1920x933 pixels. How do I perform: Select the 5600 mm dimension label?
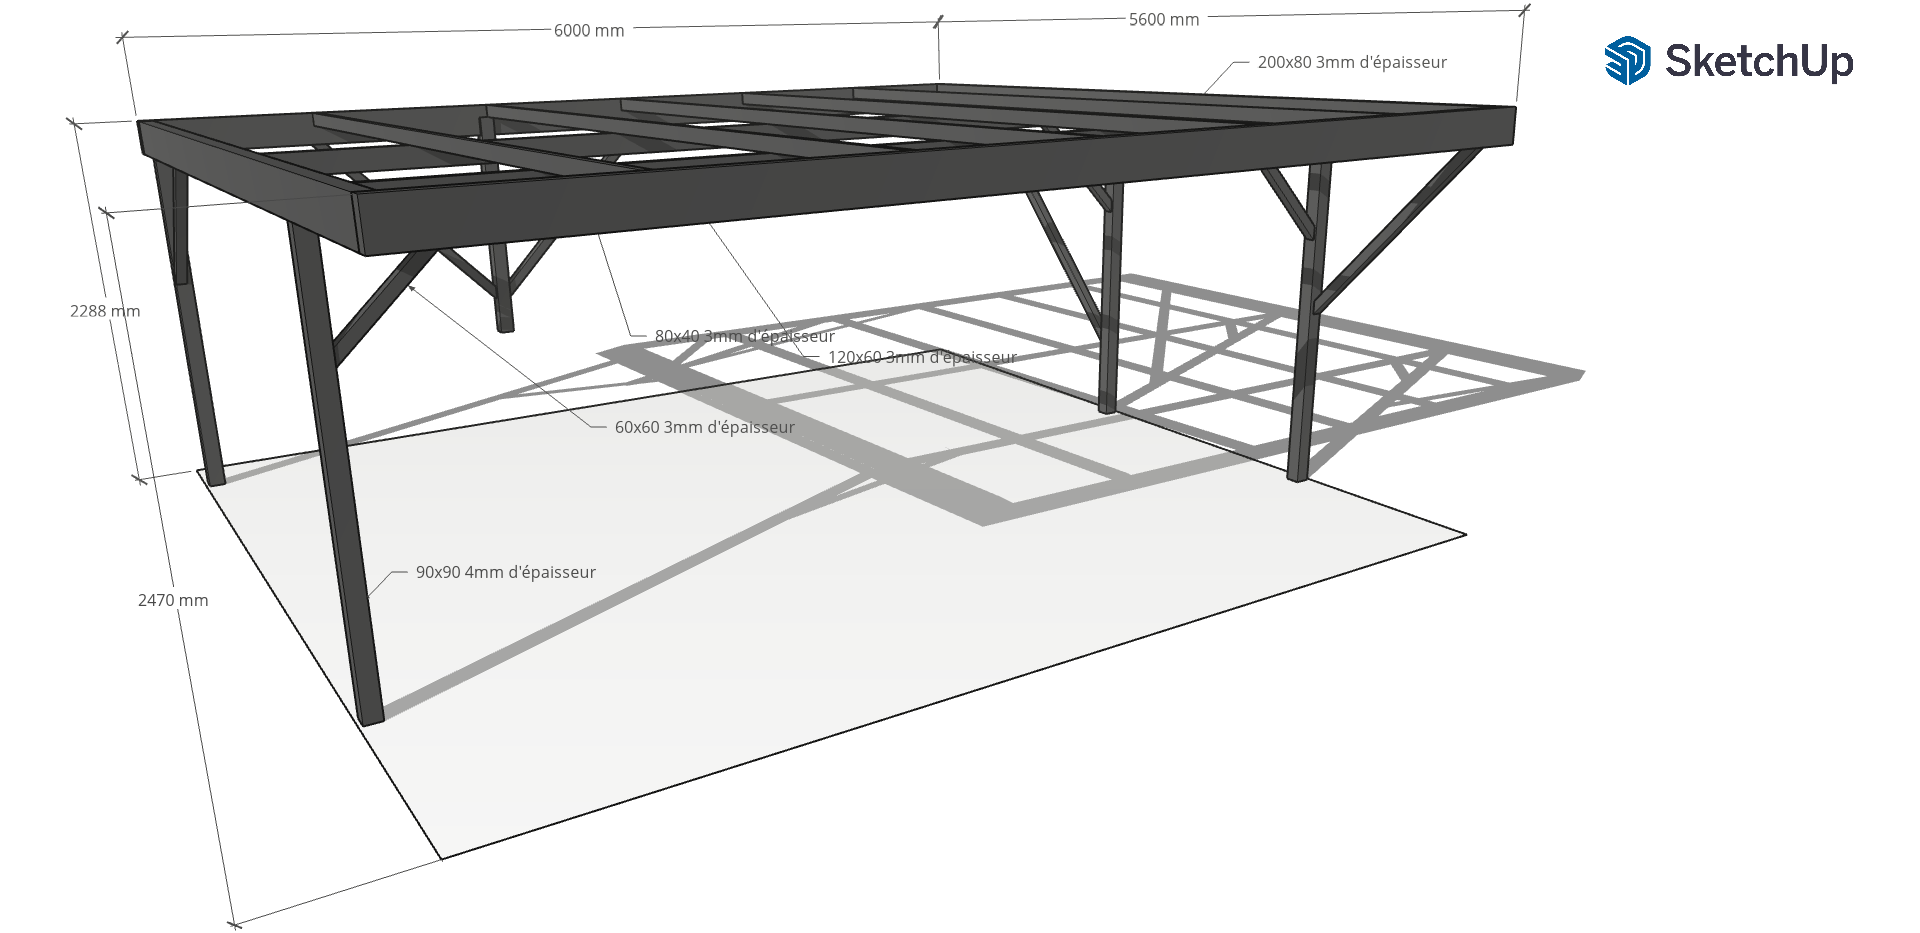click(x=1163, y=20)
